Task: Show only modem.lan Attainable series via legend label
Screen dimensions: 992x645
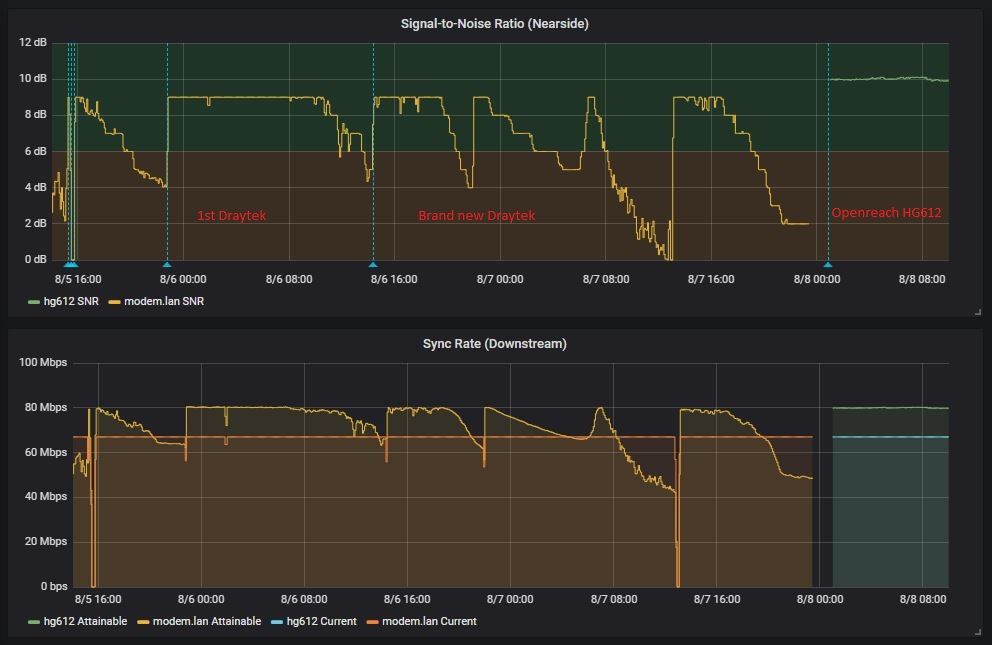Action: click(206, 621)
